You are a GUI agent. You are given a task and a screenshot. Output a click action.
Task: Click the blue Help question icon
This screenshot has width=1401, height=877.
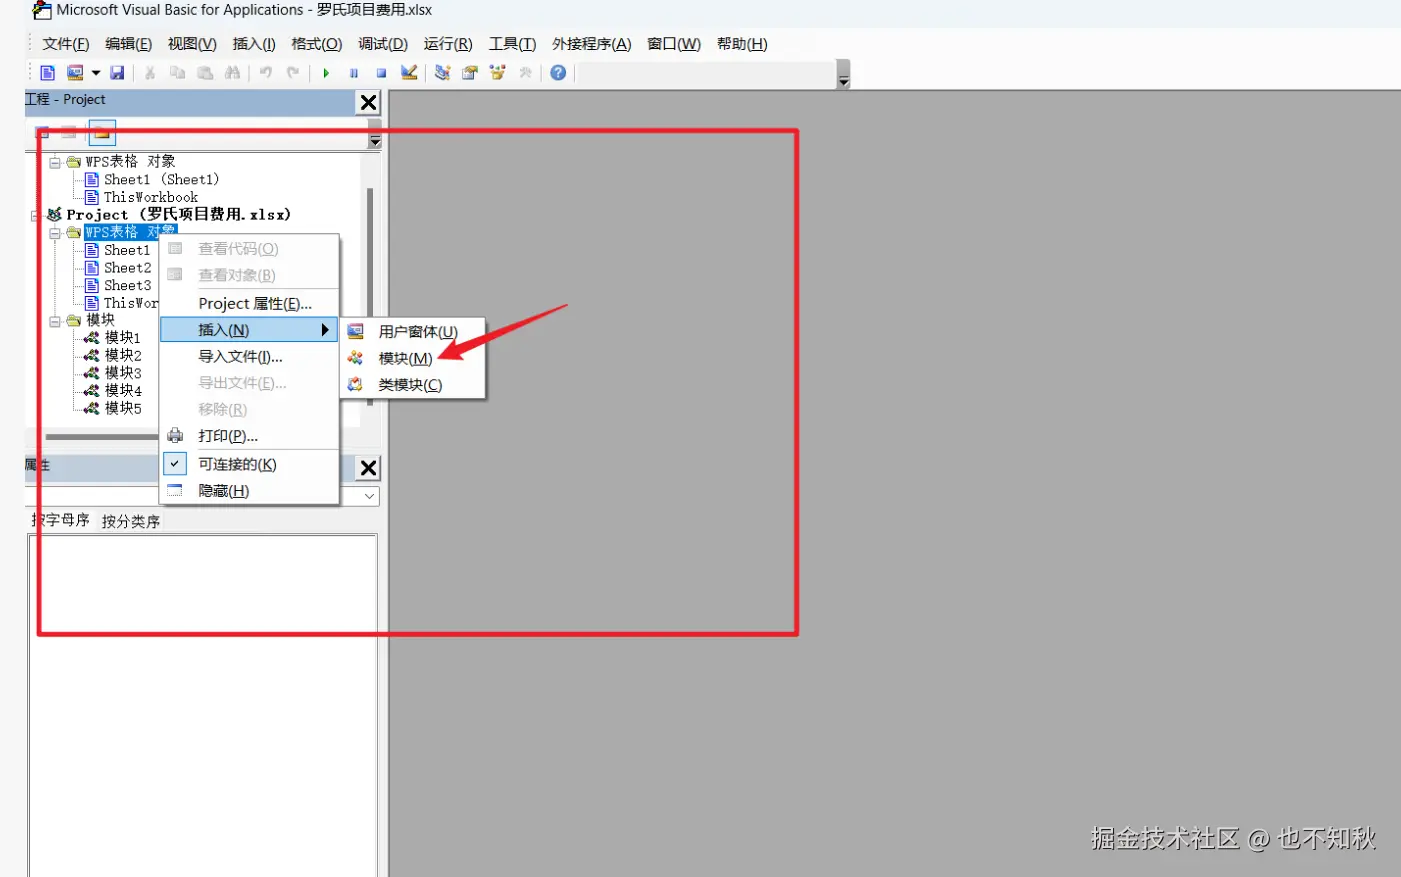[558, 73]
